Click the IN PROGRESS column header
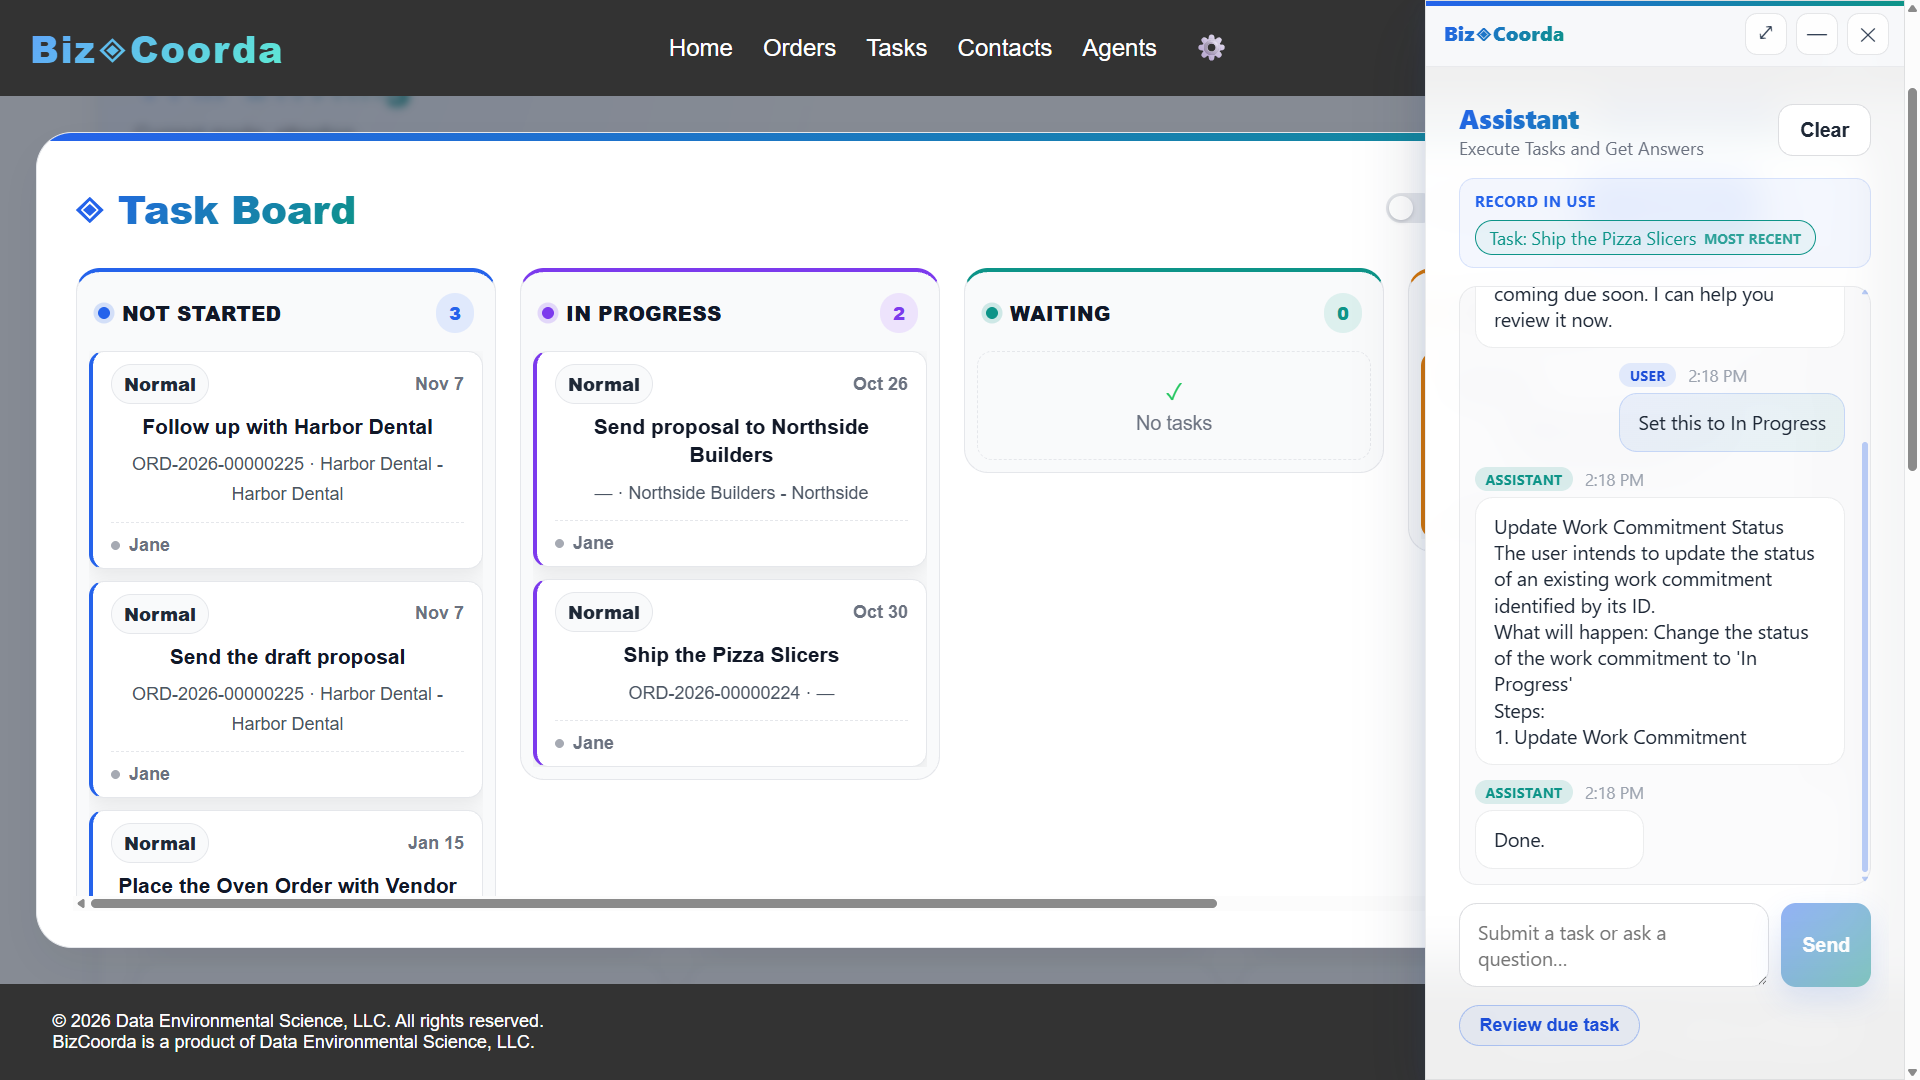1920x1080 pixels. [643, 313]
